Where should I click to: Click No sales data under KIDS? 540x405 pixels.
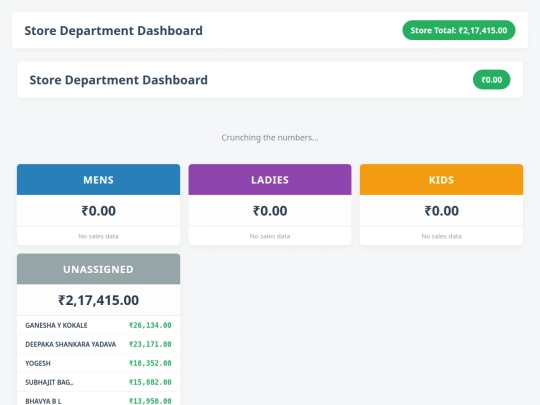click(441, 236)
